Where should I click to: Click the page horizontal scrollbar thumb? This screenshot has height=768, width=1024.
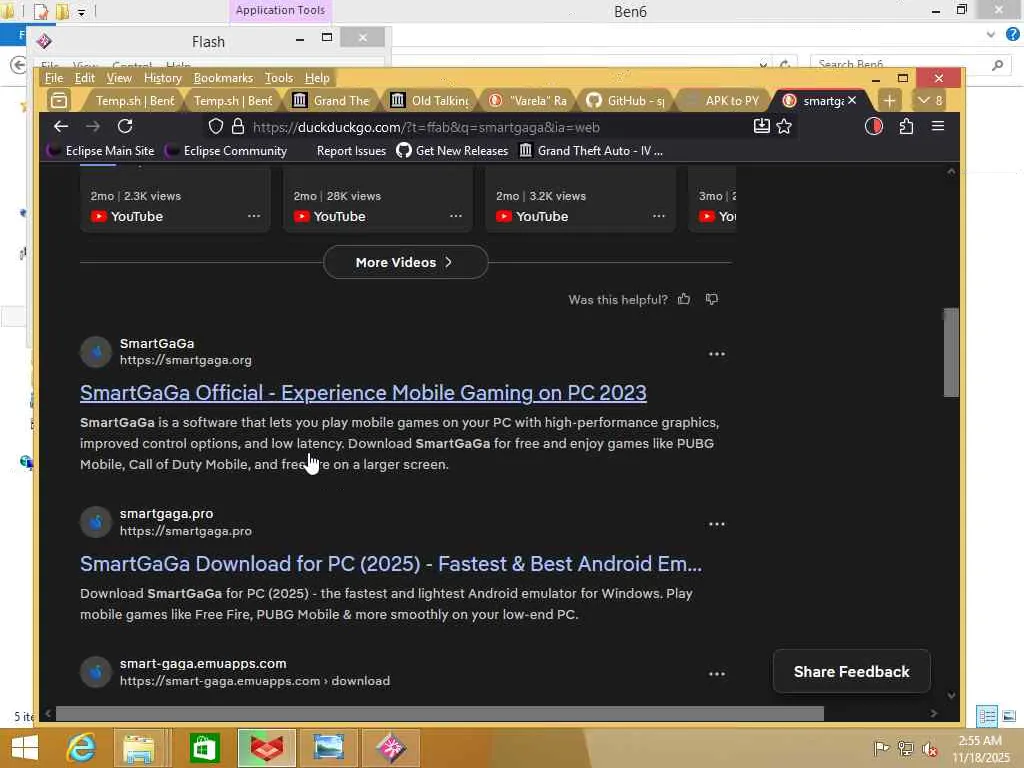pos(439,714)
